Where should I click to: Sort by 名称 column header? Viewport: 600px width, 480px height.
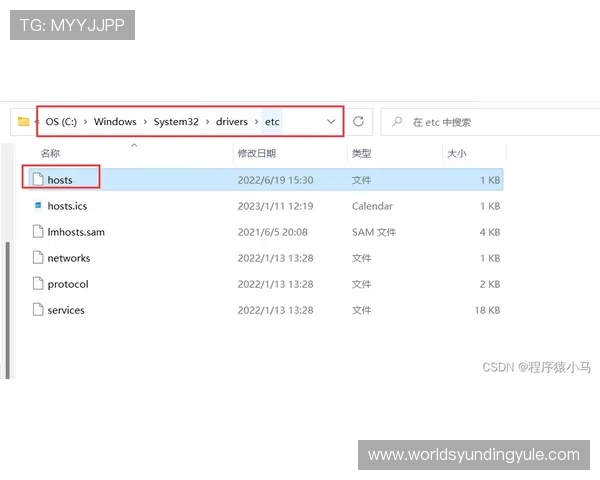click(x=50, y=153)
